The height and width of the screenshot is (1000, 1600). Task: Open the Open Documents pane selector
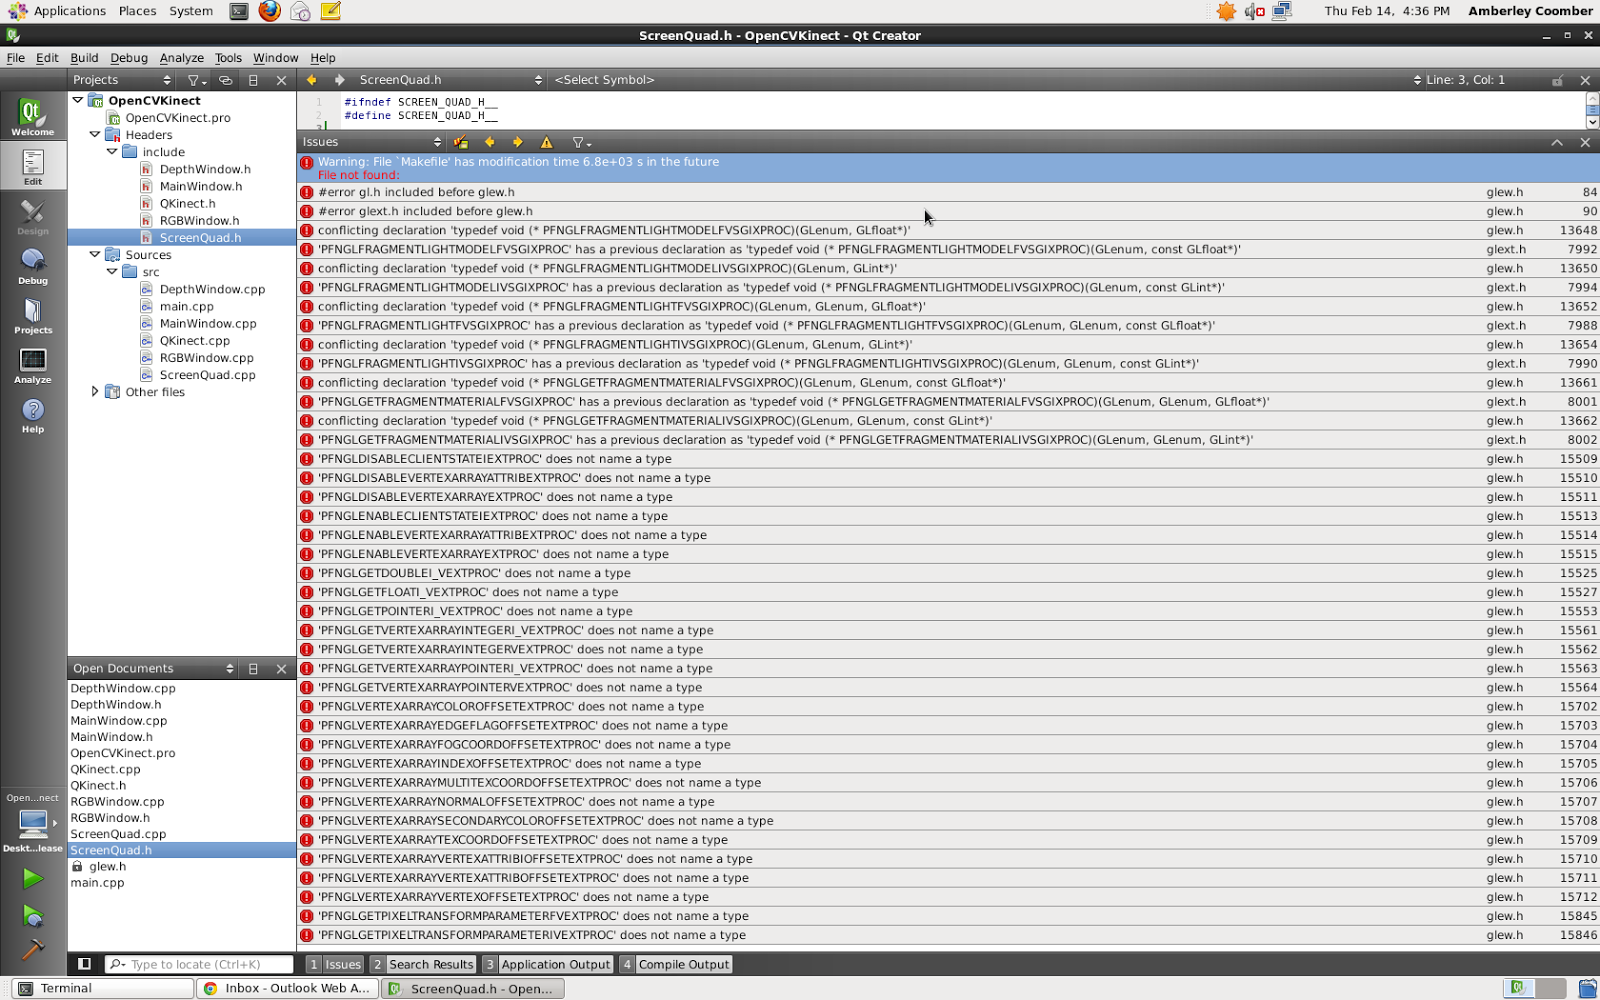[152, 669]
